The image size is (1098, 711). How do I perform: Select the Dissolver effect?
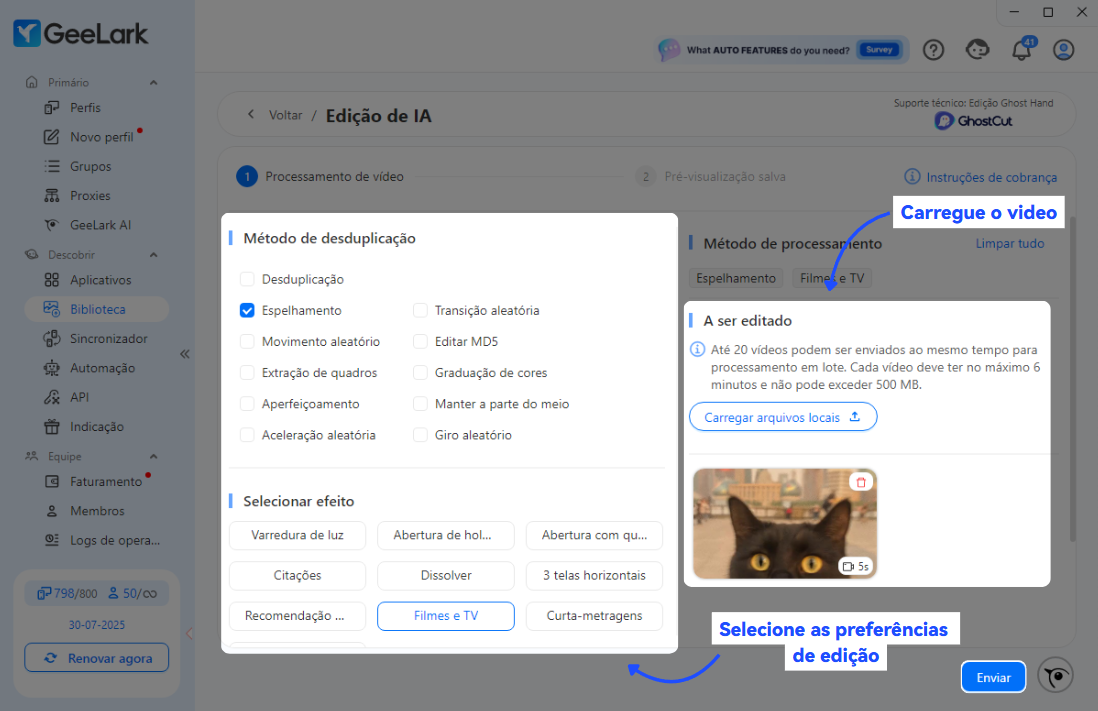pos(446,576)
